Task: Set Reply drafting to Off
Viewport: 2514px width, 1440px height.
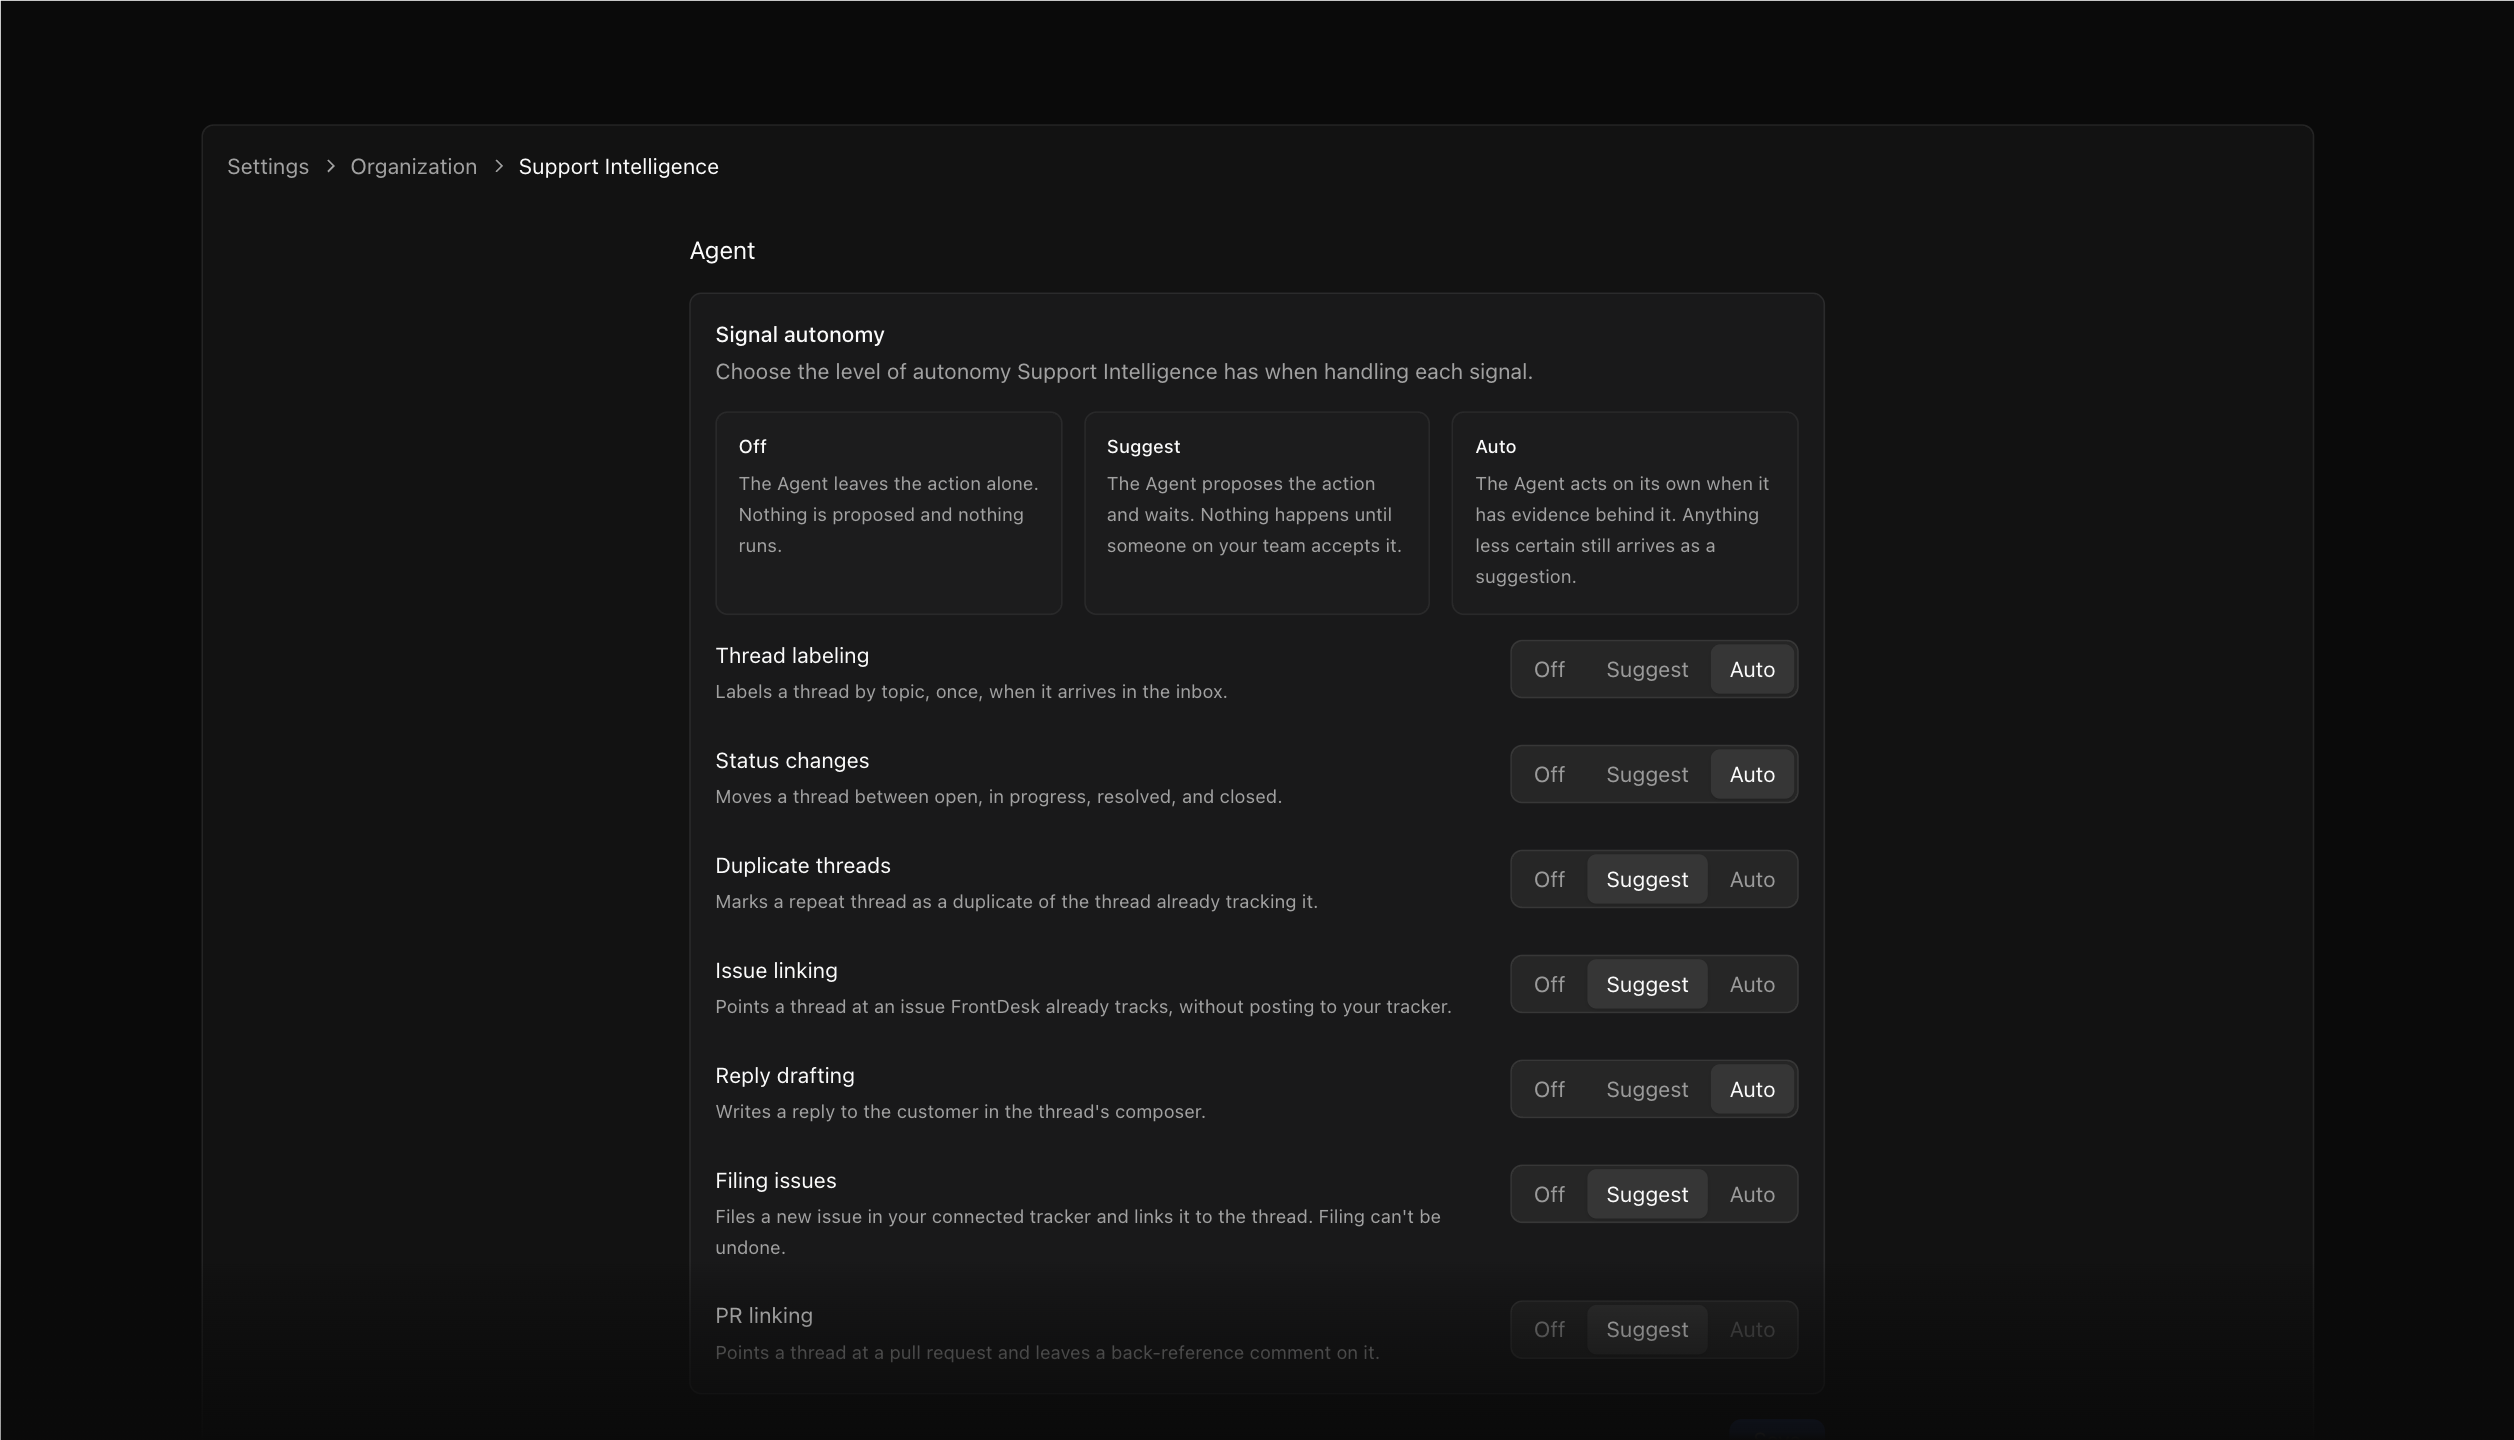Action: [x=1549, y=1089]
